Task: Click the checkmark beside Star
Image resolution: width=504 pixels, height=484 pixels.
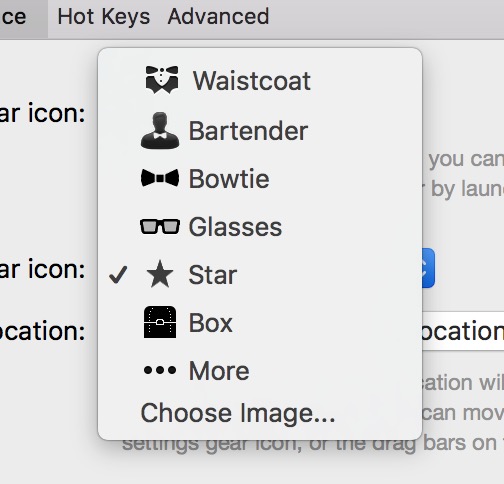Action: coord(118,275)
